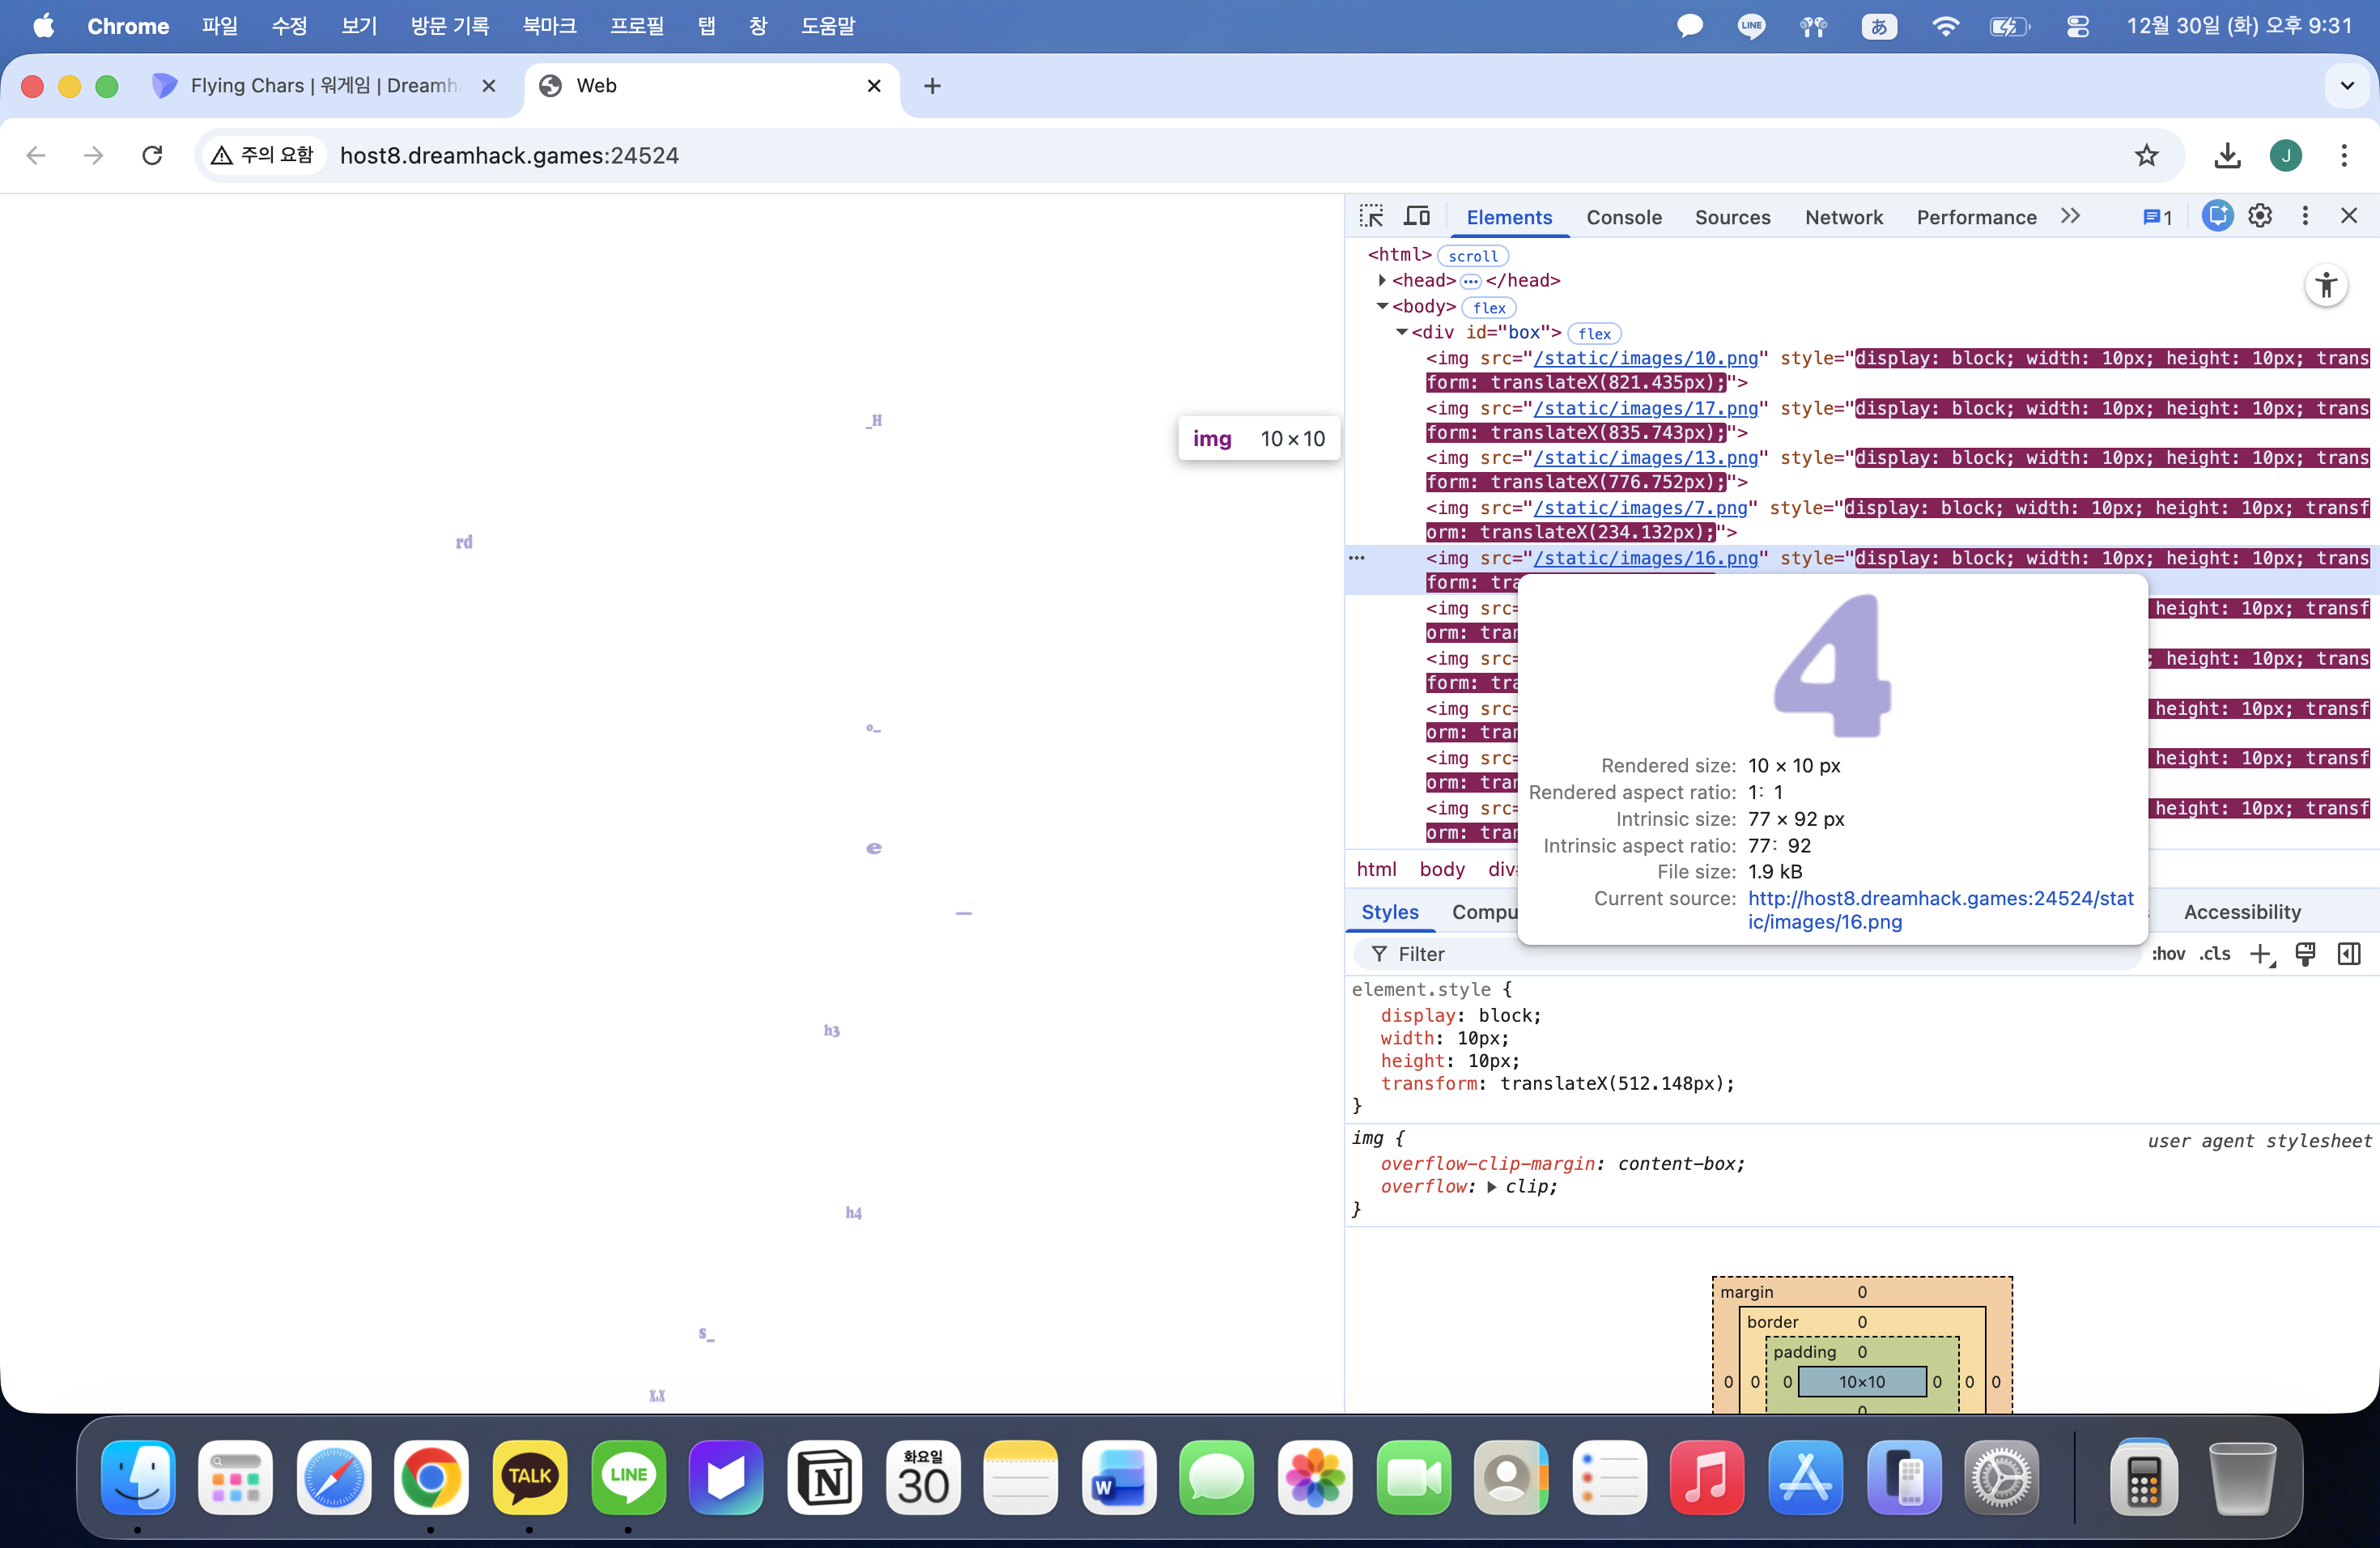Click the AI assistance icon in DevTools

(2216, 216)
